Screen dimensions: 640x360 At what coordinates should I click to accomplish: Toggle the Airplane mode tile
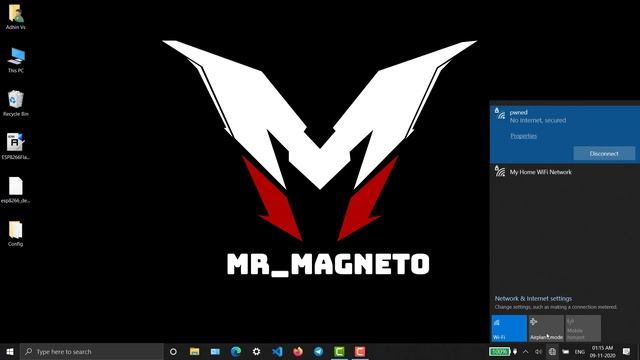546,328
